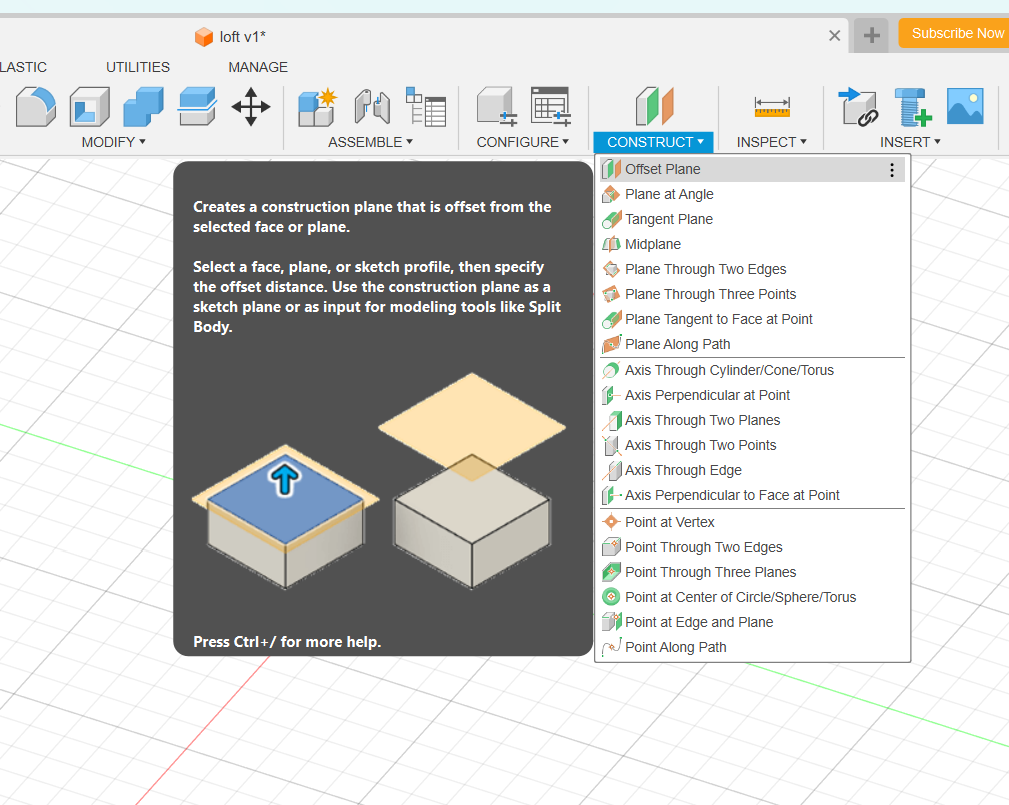This screenshot has height=805, width=1009.
Task: Open the bill of materials table icon
Action: pos(426,107)
